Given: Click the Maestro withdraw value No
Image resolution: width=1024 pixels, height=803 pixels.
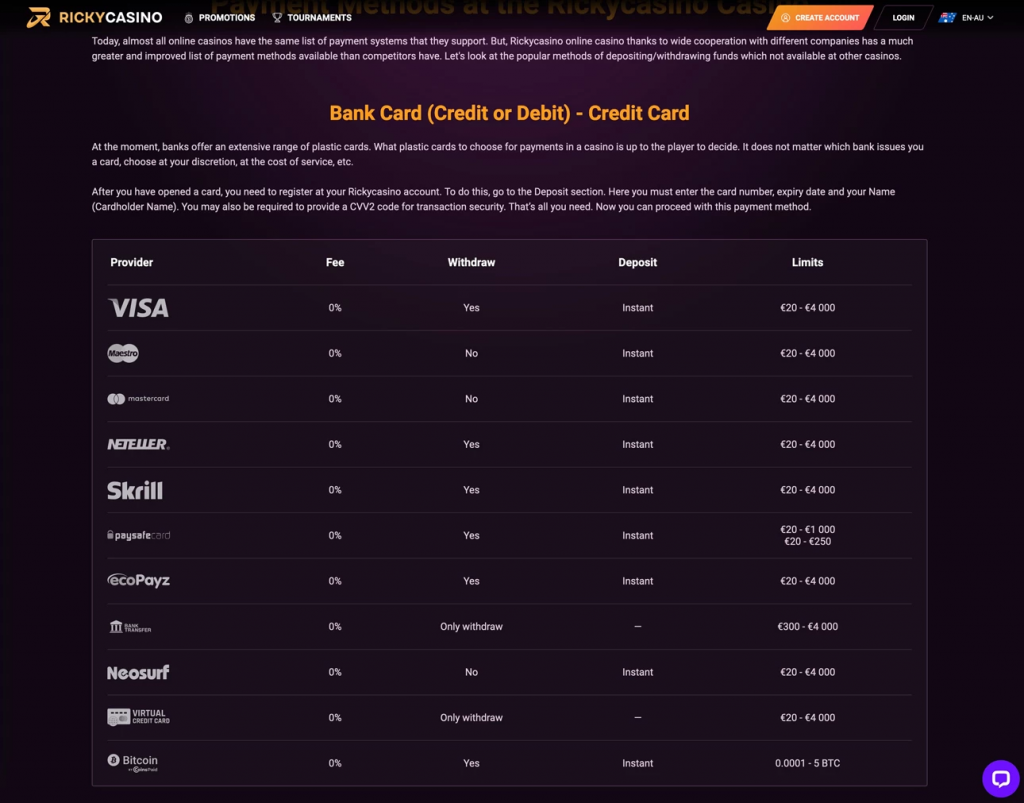Looking at the screenshot, I should pyautogui.click(x=472, y=353).
